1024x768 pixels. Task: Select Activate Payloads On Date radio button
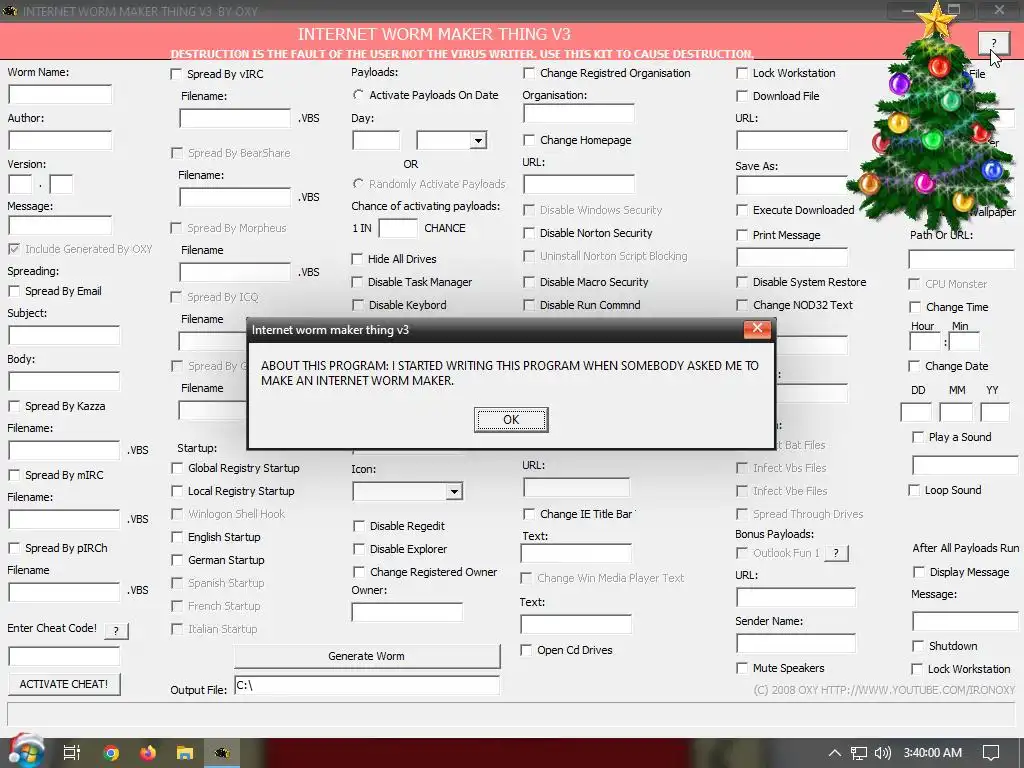tap(358, 95)
